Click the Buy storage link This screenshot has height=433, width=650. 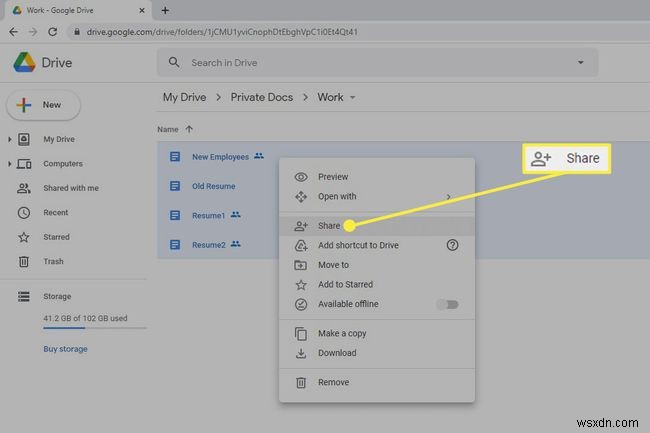pyautogui.click(x=65, y=349)
